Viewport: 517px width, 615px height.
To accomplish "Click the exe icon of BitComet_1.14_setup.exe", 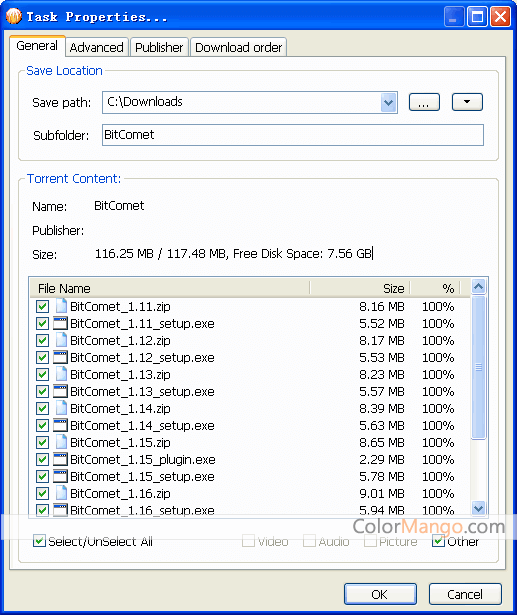I will [60, 426].
